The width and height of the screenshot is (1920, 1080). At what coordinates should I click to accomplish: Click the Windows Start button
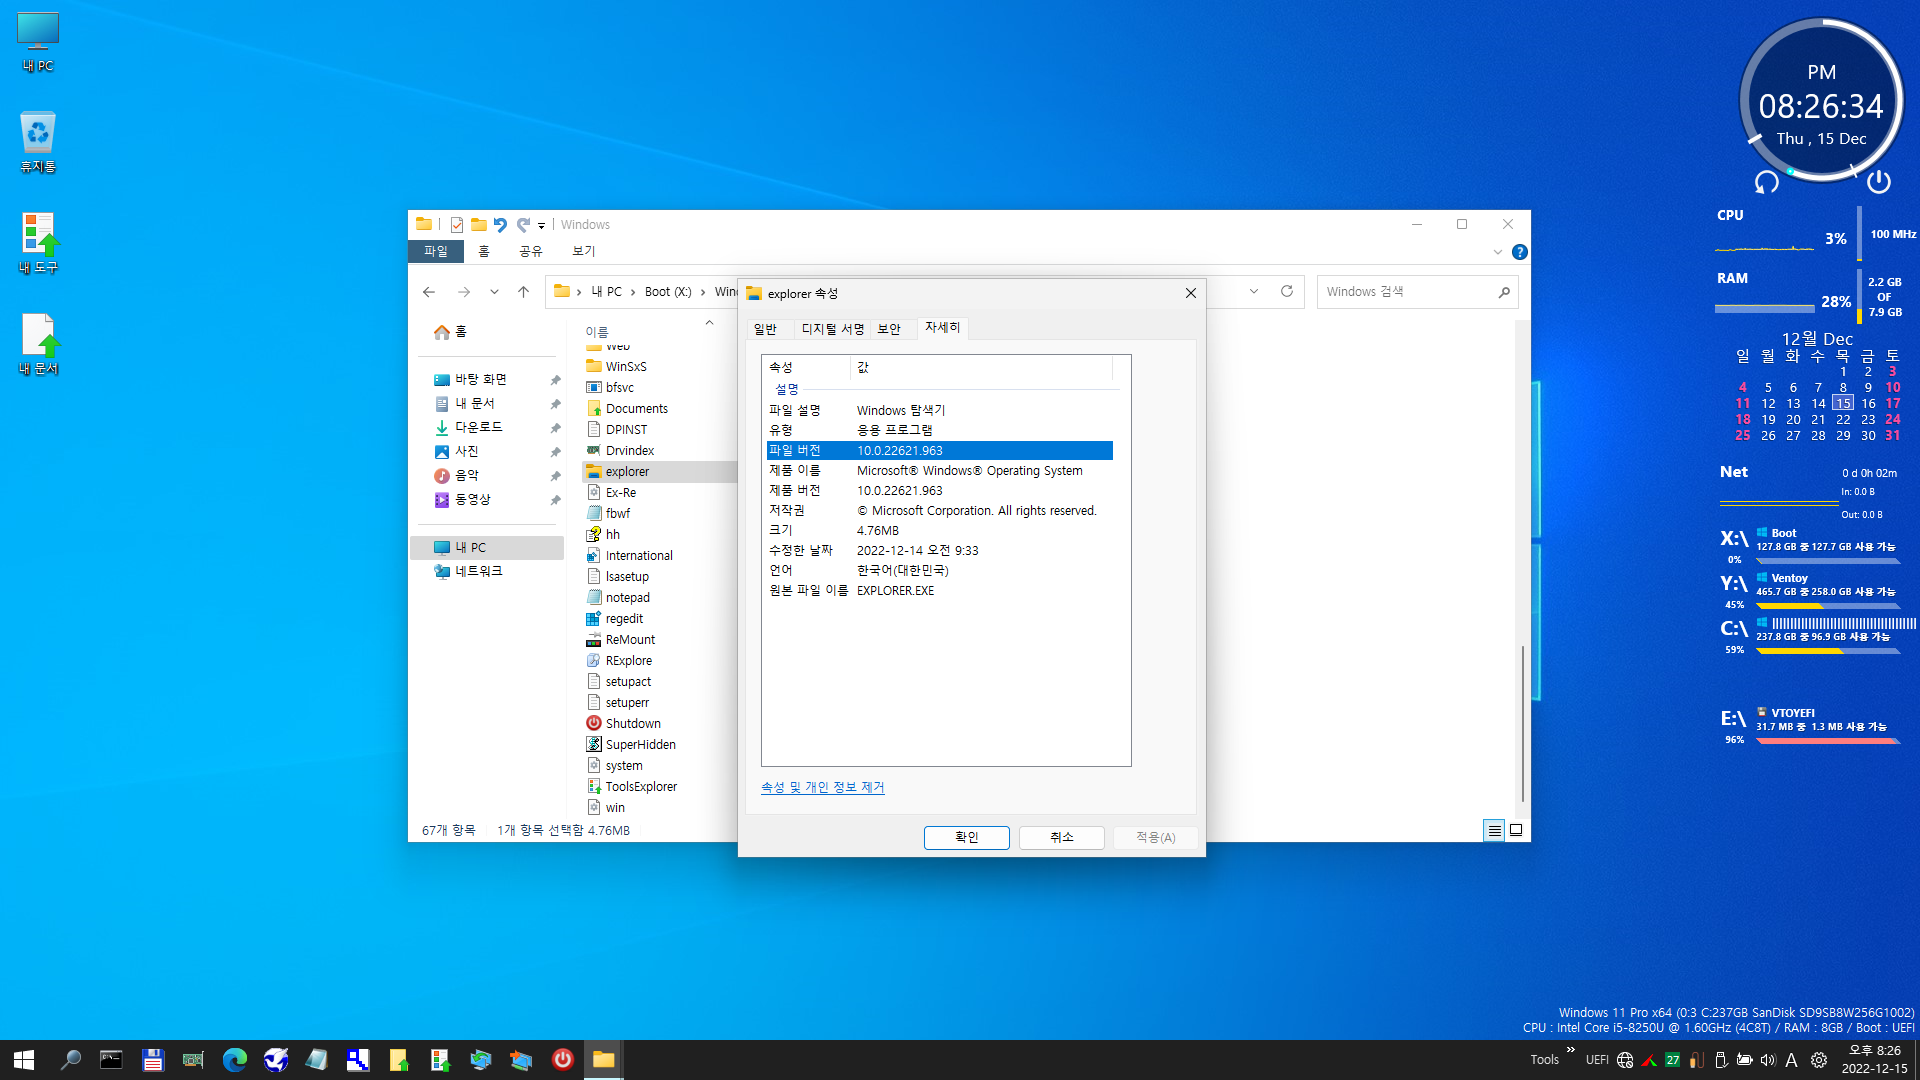[x=24, y=1060]
